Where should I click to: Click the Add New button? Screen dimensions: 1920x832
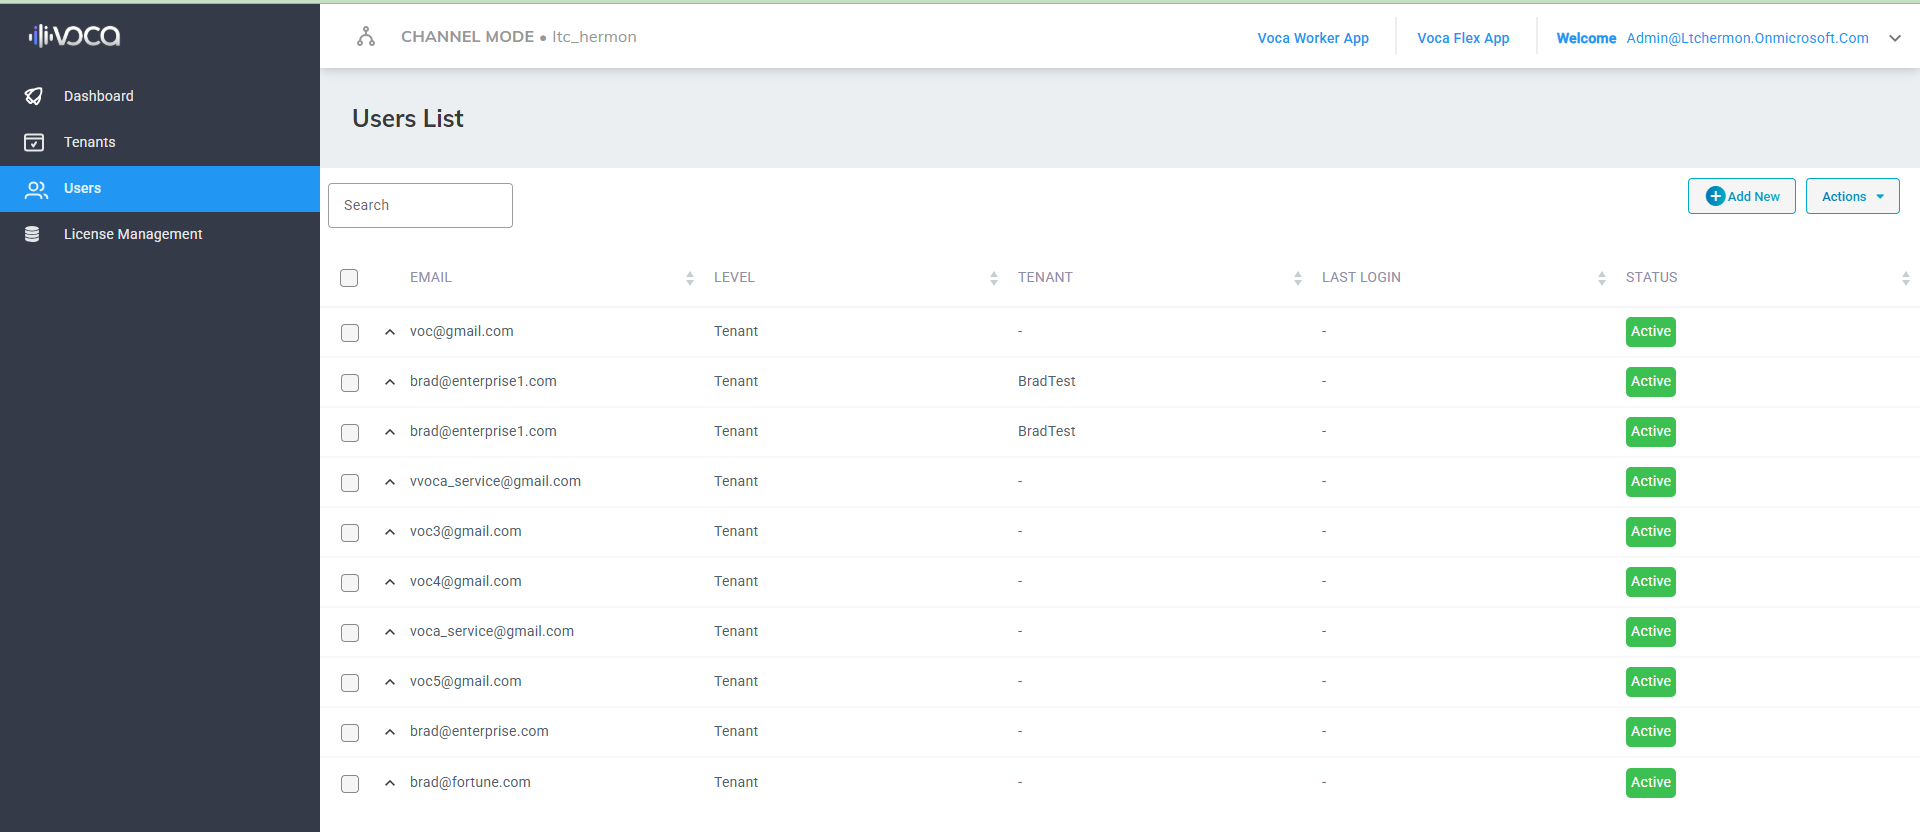[x=1741, y=196]
